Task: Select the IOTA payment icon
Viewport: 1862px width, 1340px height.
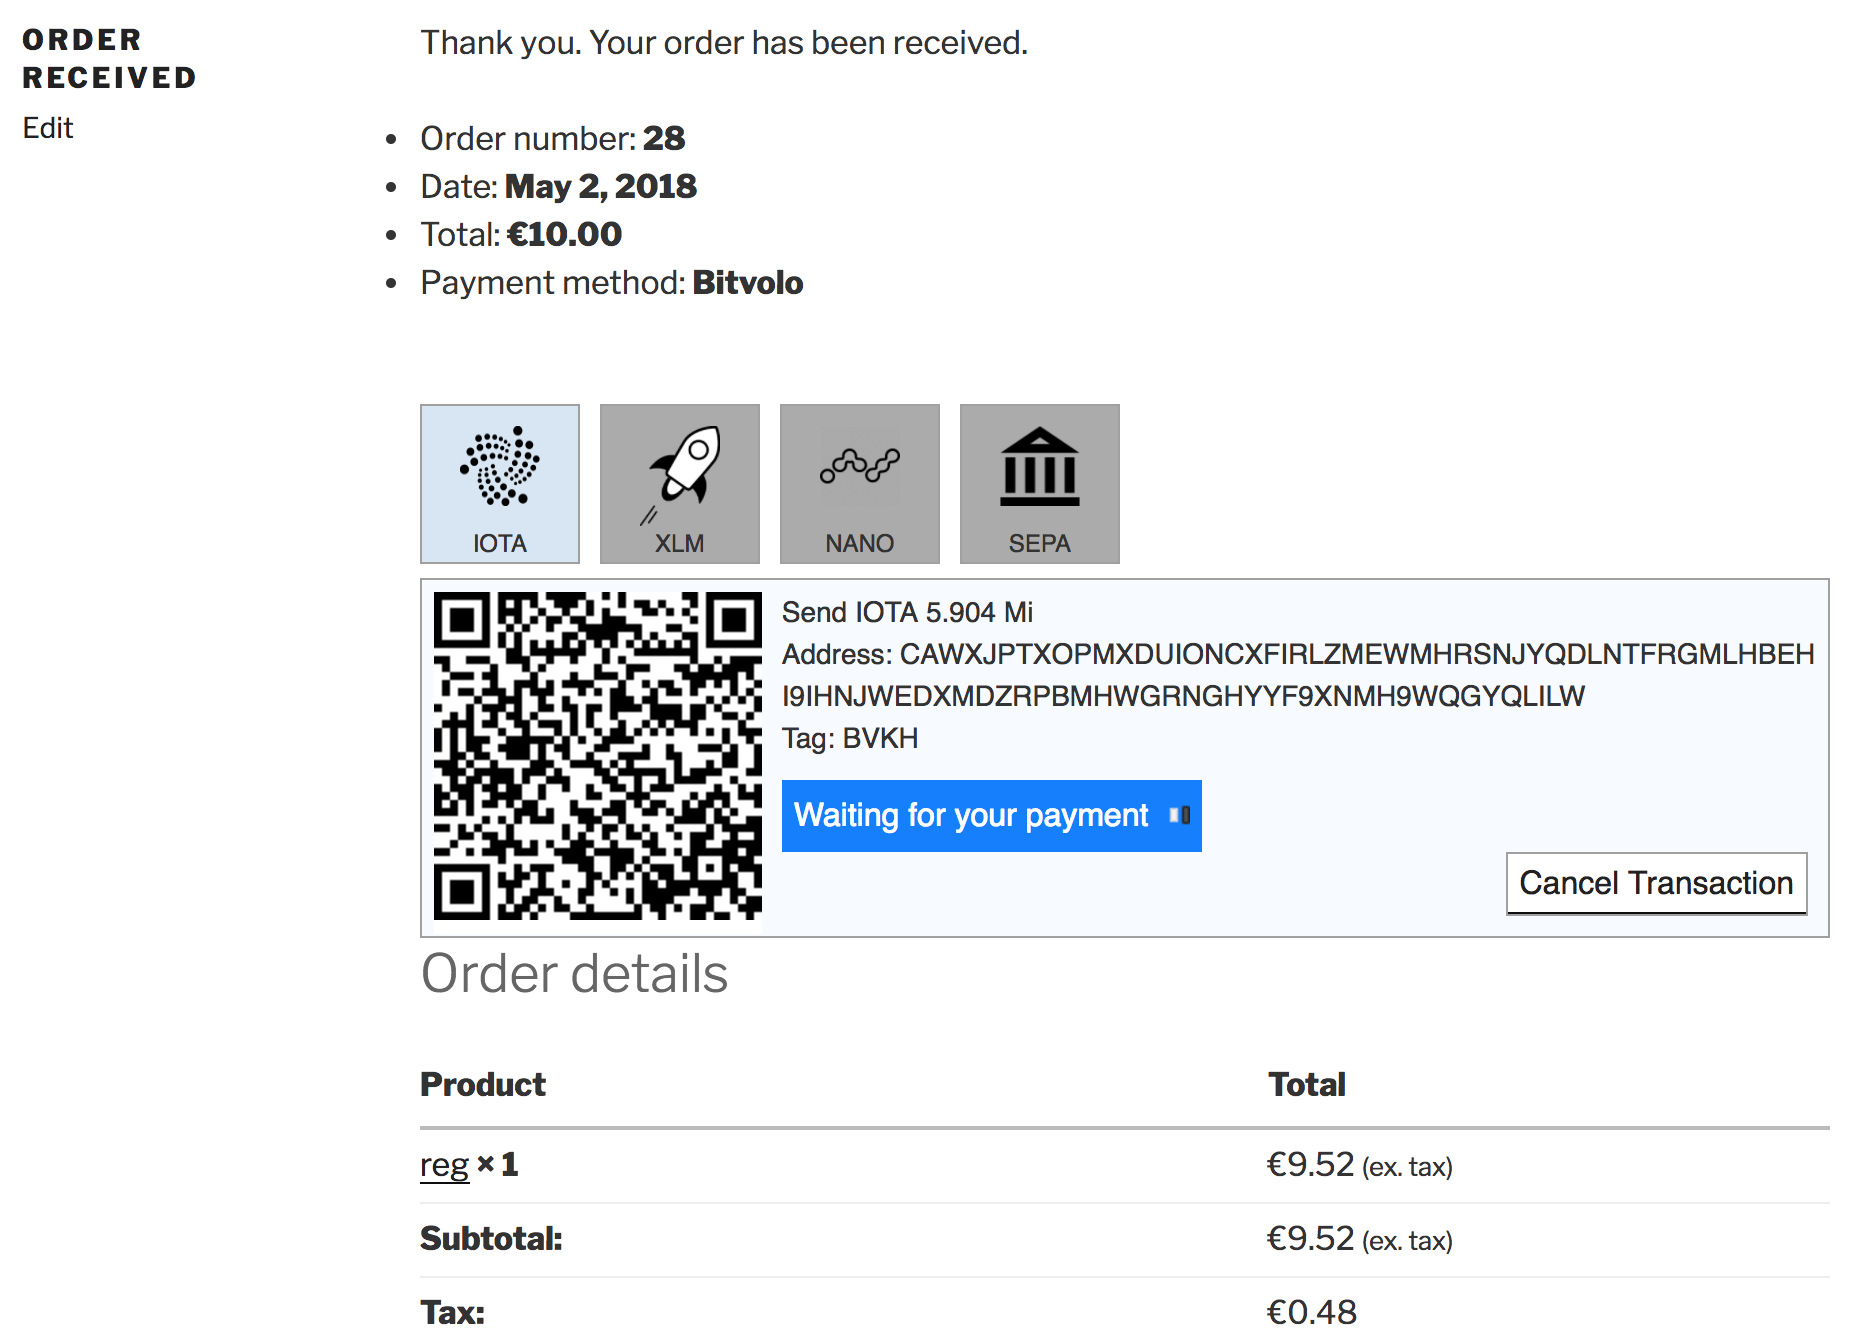Action: click(500, 466)
